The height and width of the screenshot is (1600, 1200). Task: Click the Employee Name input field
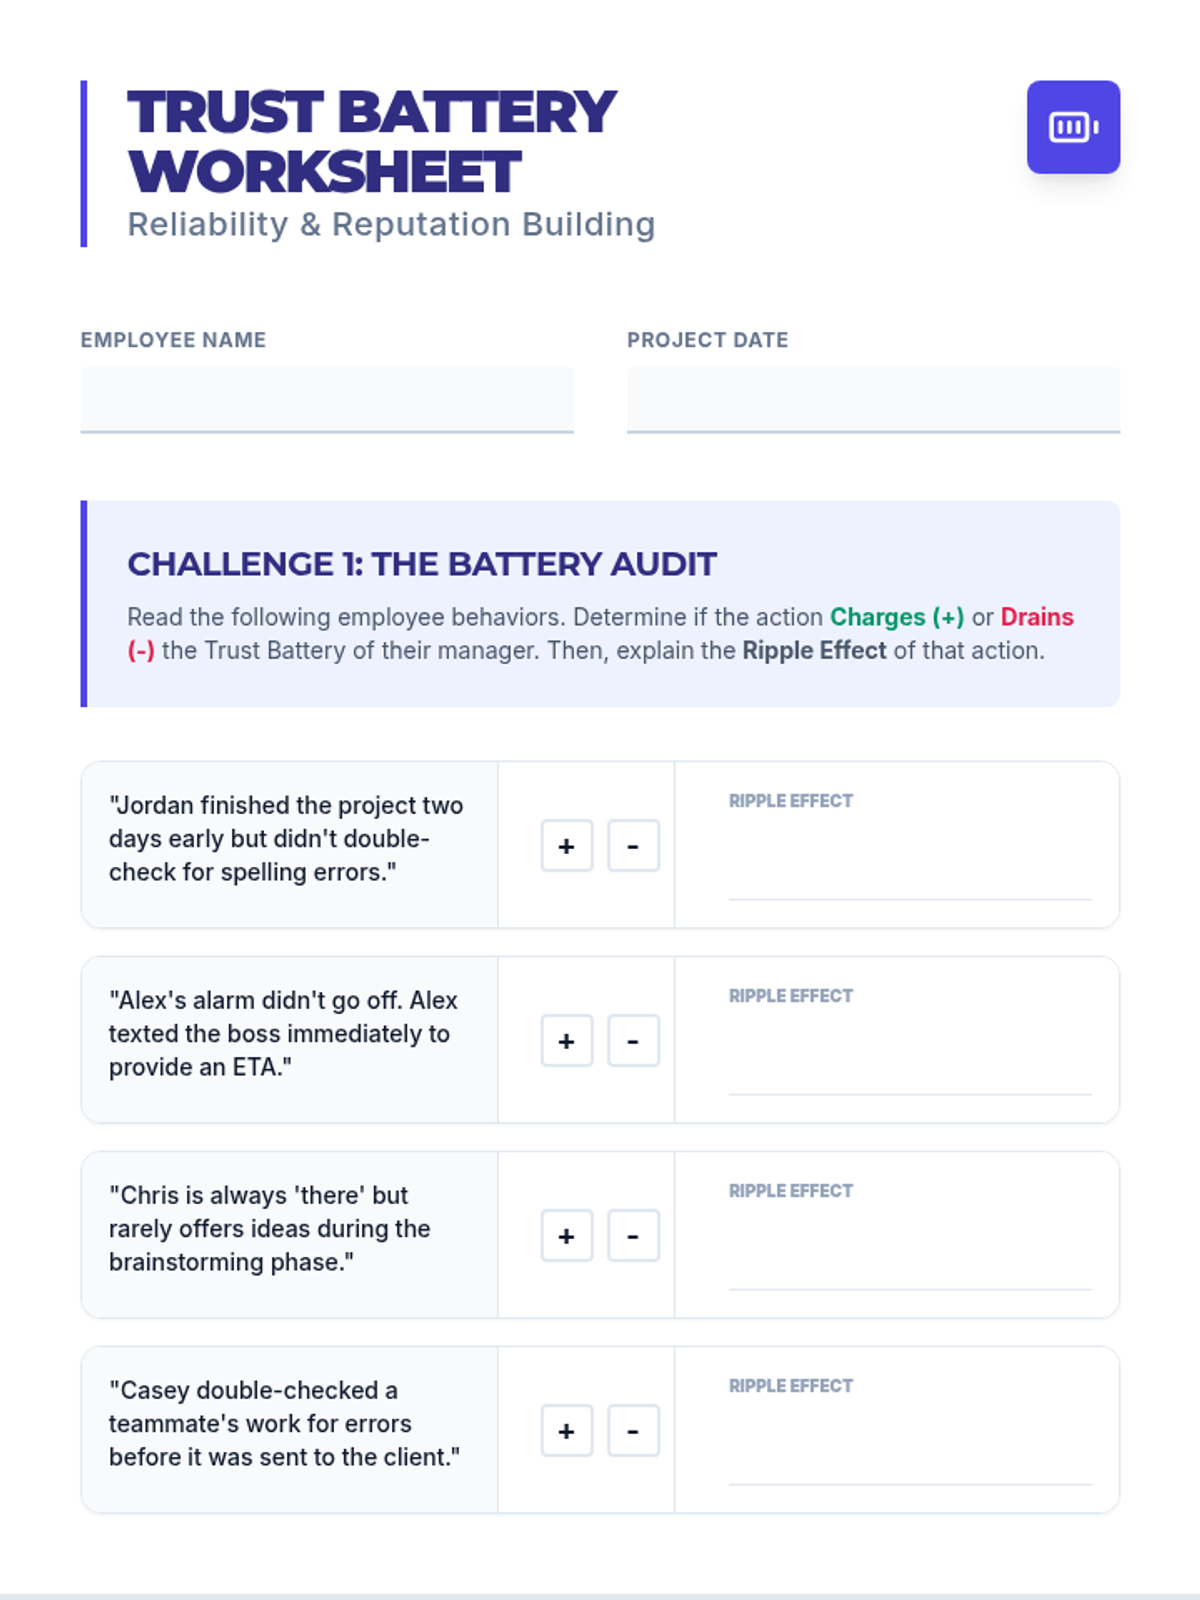tap(326, 399)
